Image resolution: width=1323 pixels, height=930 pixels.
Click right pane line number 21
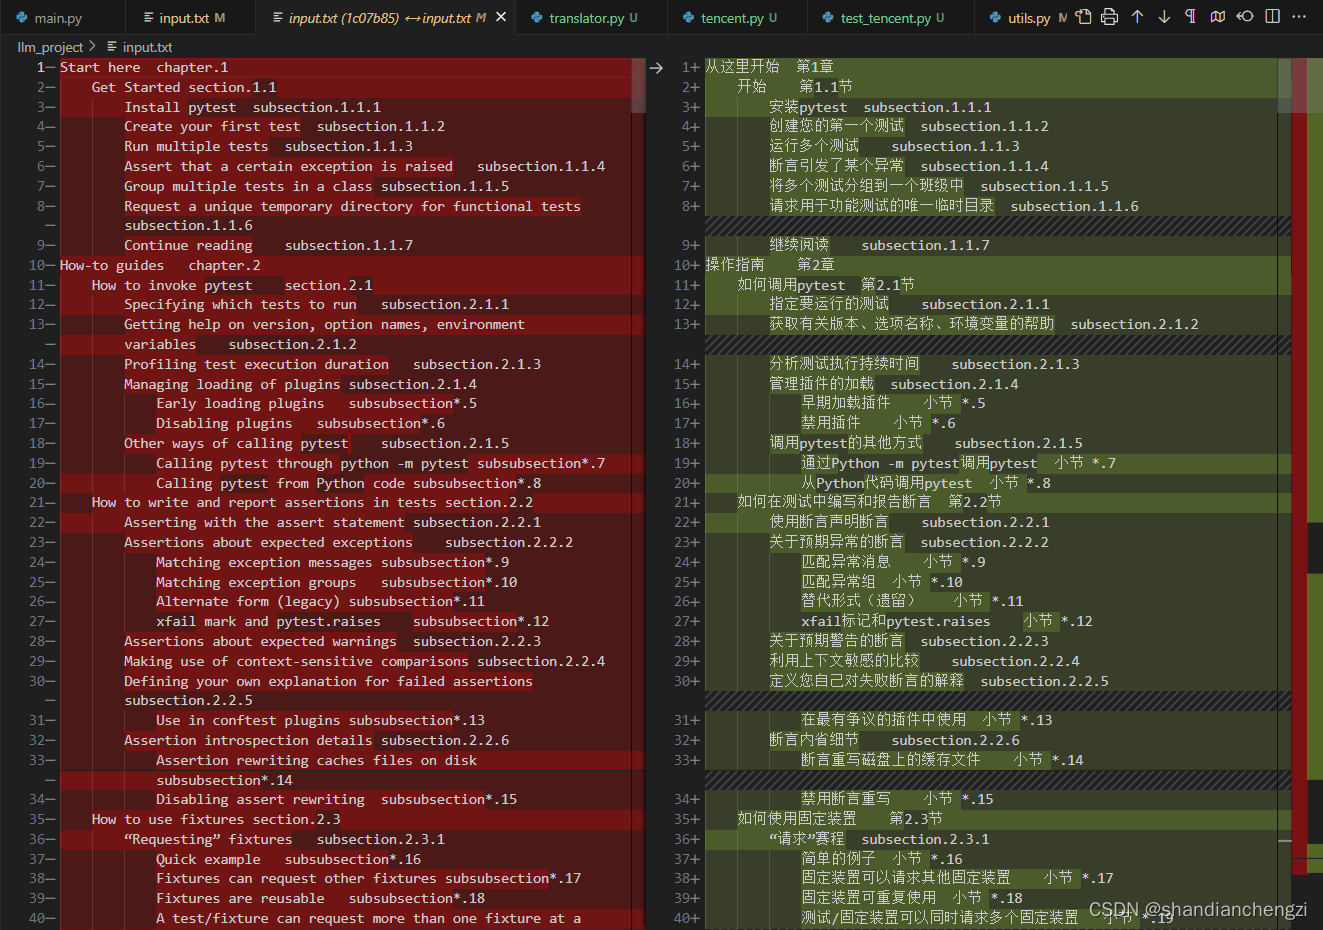(x=680, y=502)
